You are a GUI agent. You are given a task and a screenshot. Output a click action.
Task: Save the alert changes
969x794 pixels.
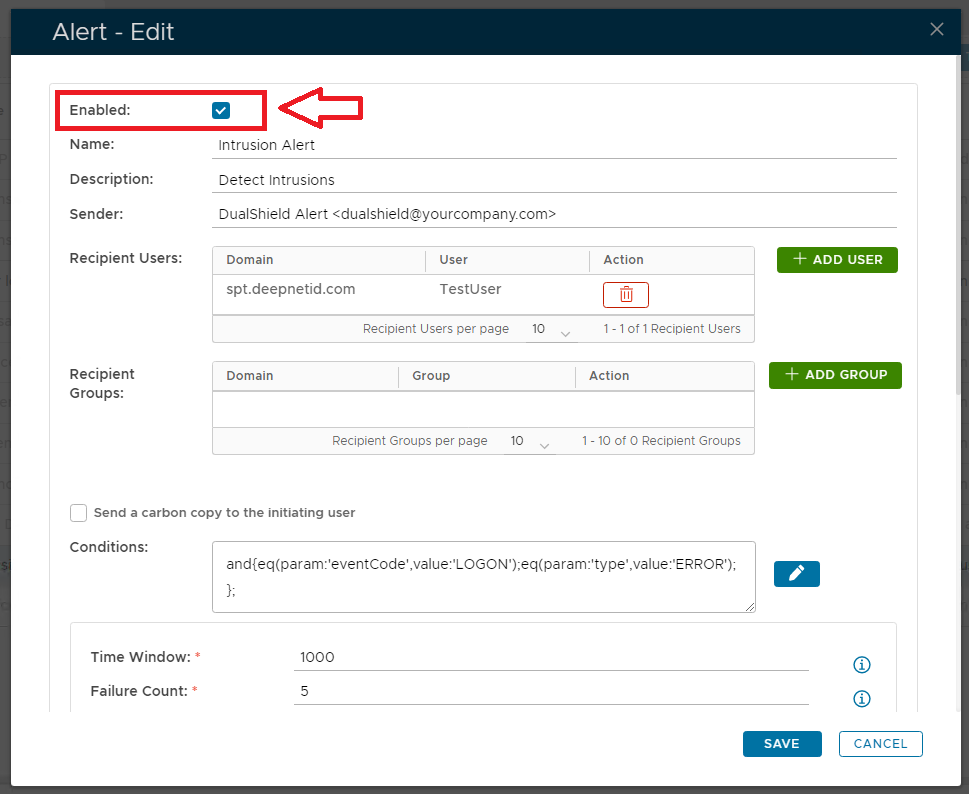(x=781, y=744)
